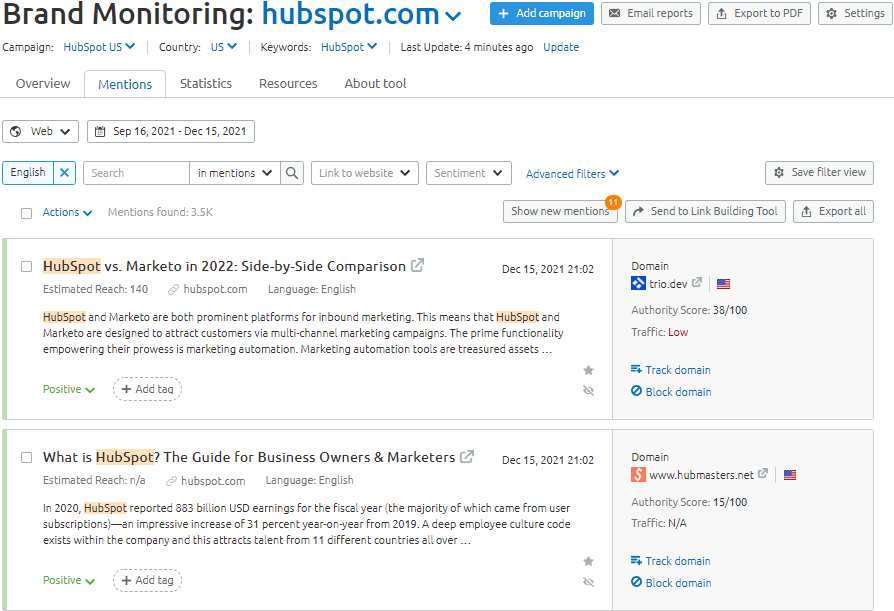This screenshot has height=611, width=894.
Task: Select all mentions checkbox next to Actions
Action: (26, 213)
